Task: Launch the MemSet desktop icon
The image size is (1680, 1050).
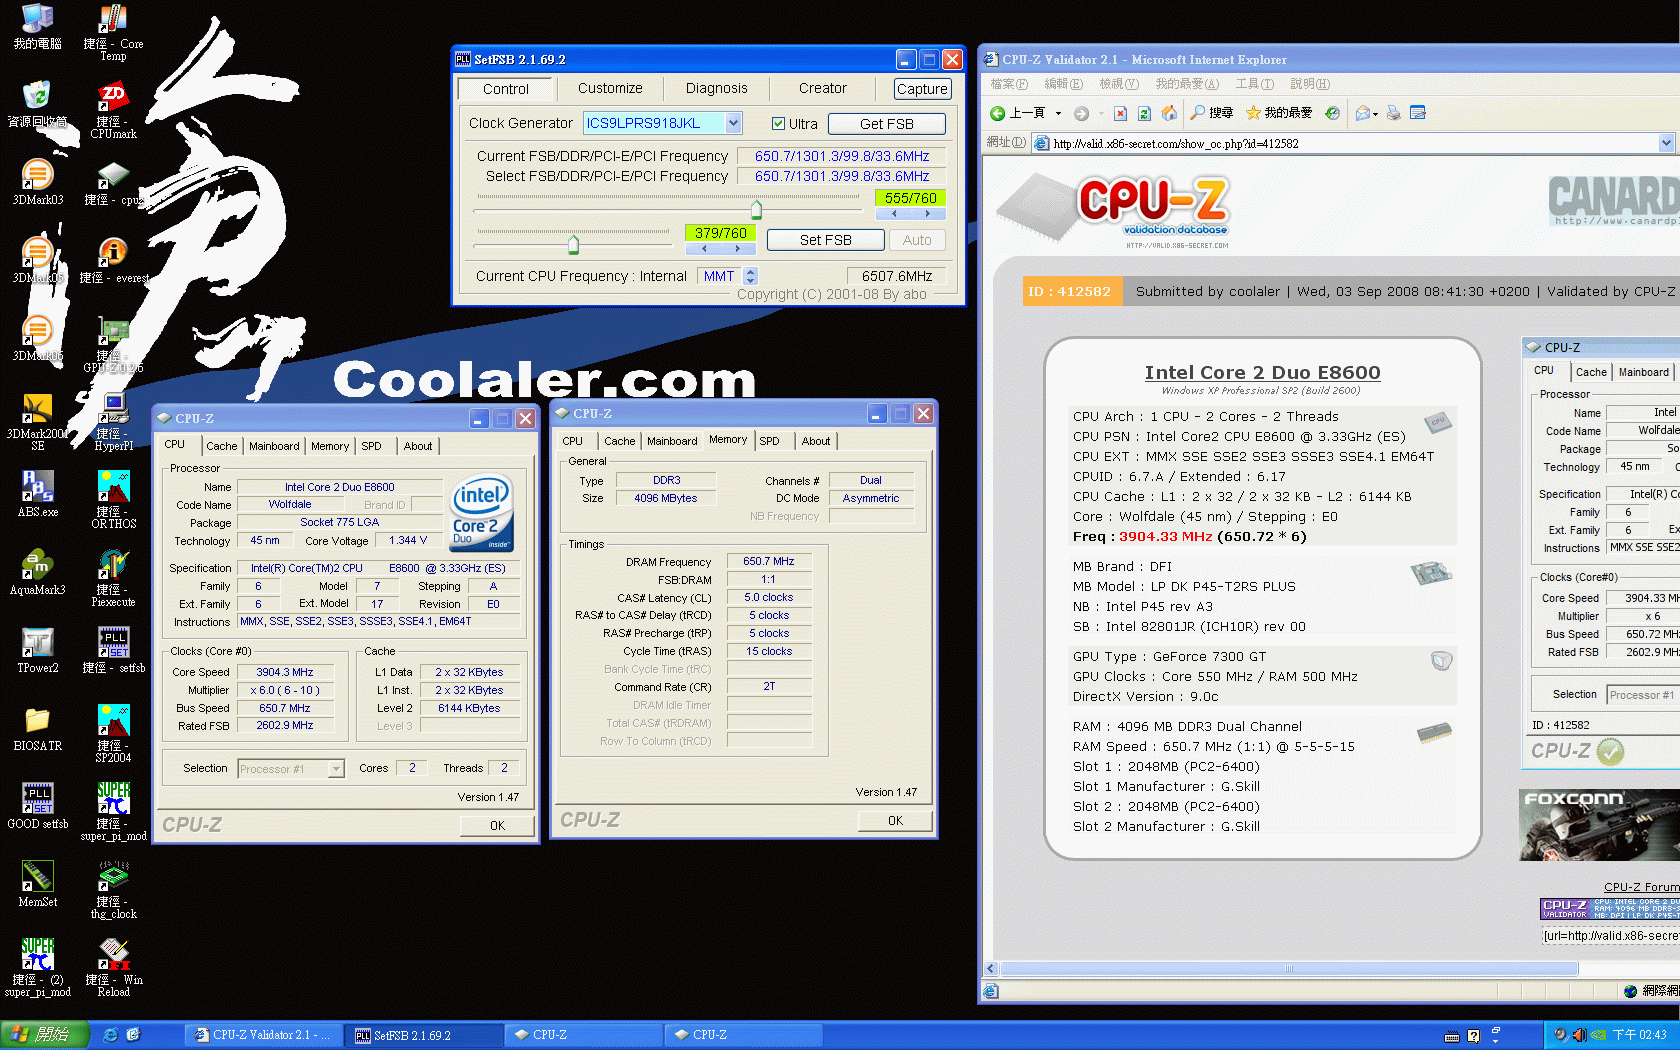Action: click(x=37, y=884)
